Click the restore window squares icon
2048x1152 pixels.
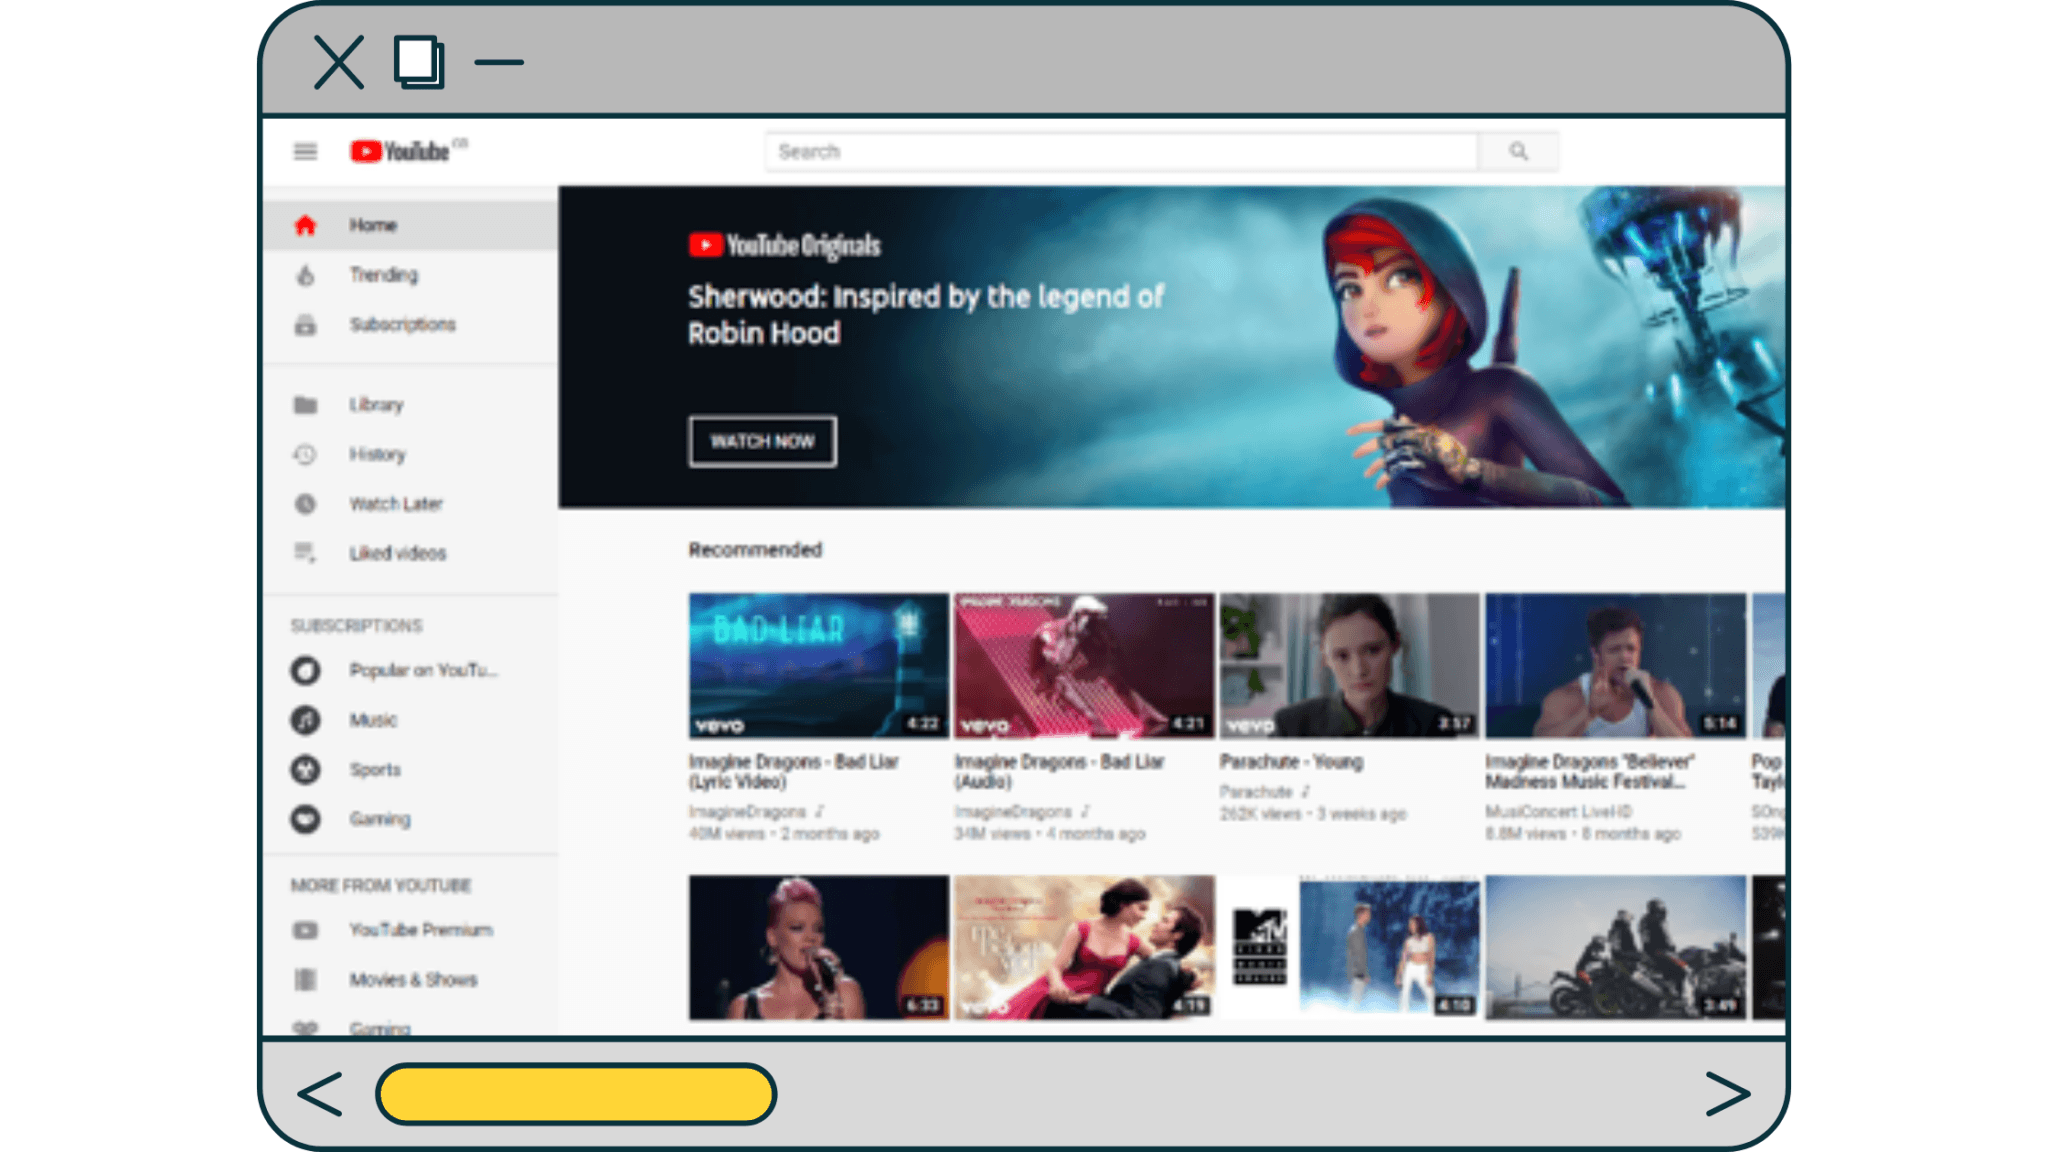pyautogui.click(x=419, y=62)
